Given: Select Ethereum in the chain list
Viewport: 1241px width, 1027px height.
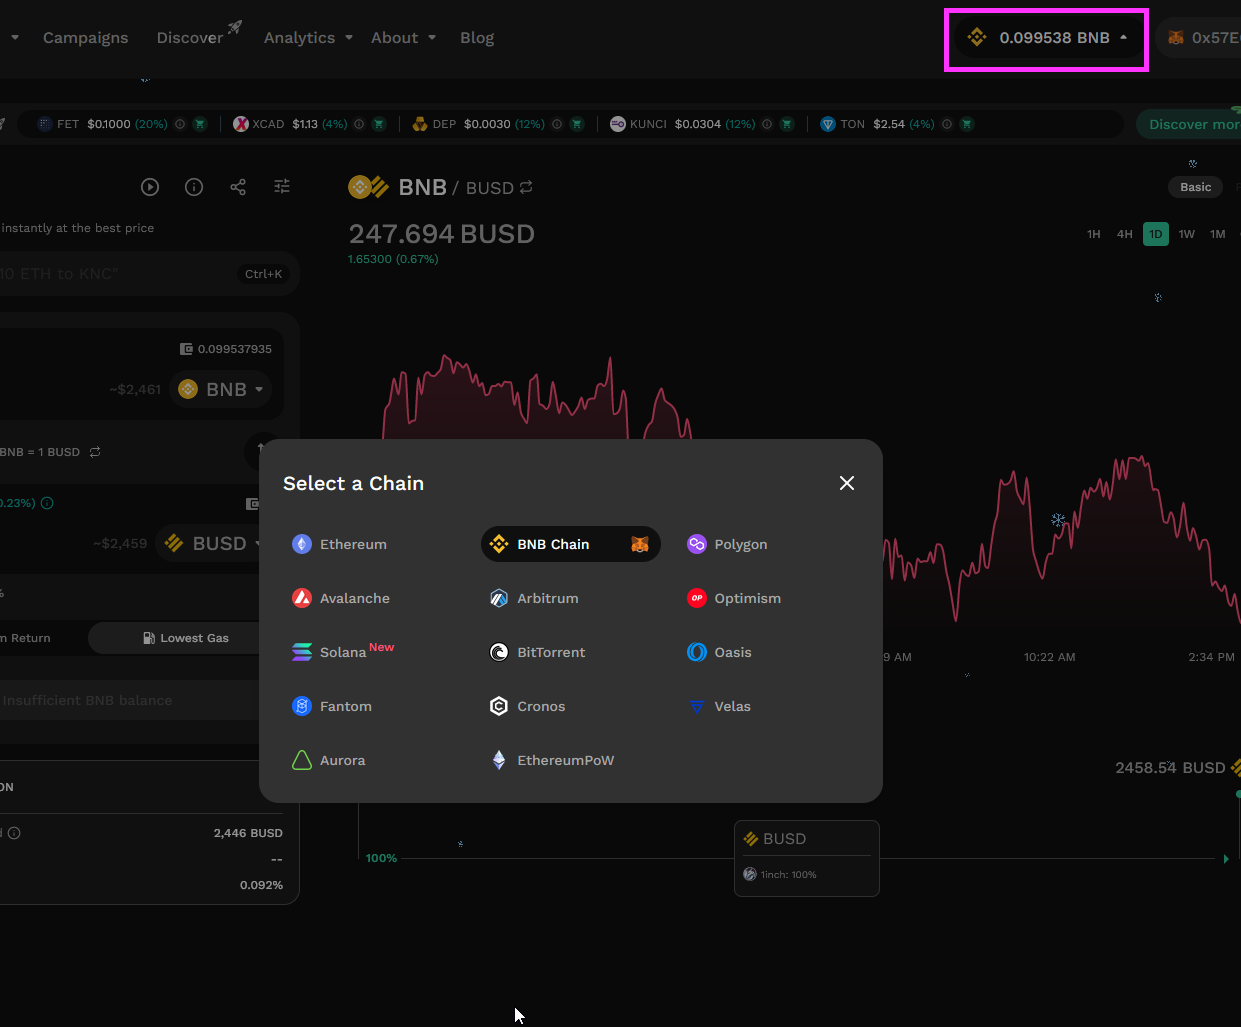Looking at the screenshot, I should tap(340, 544).
